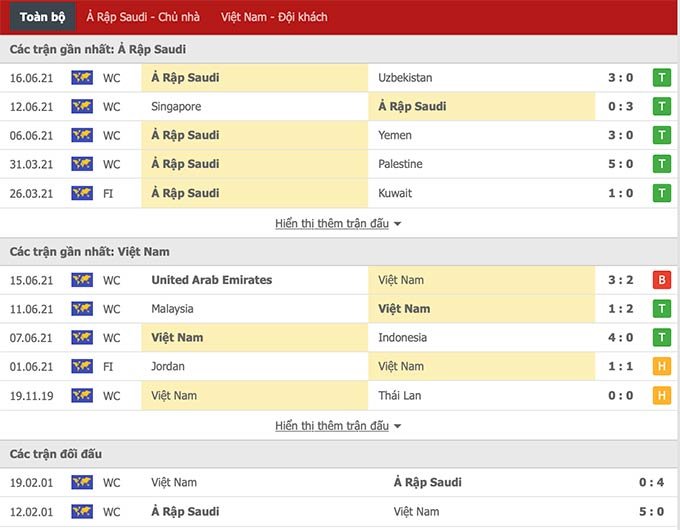Viewport: 680px width, 530px height.
Task: Switch to Ả Rập Saudi - Chủ nhà tab
Action: tap(143, 17)
